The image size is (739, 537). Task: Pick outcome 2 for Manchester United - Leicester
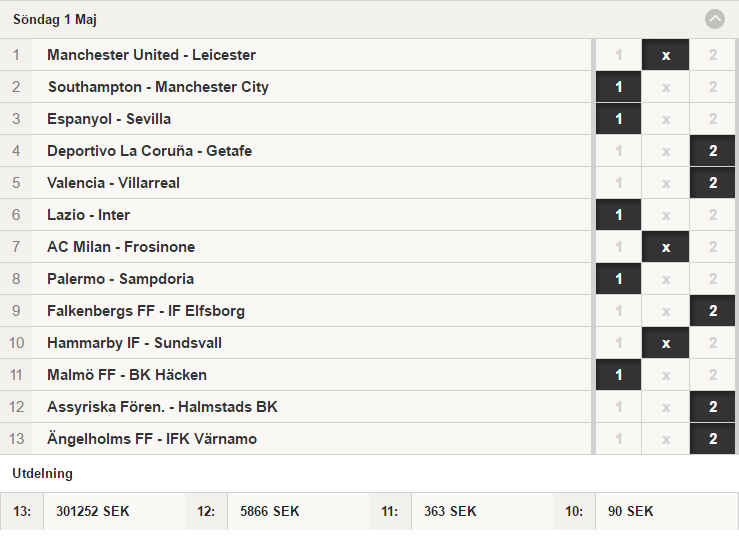click(x=713, y=55)
